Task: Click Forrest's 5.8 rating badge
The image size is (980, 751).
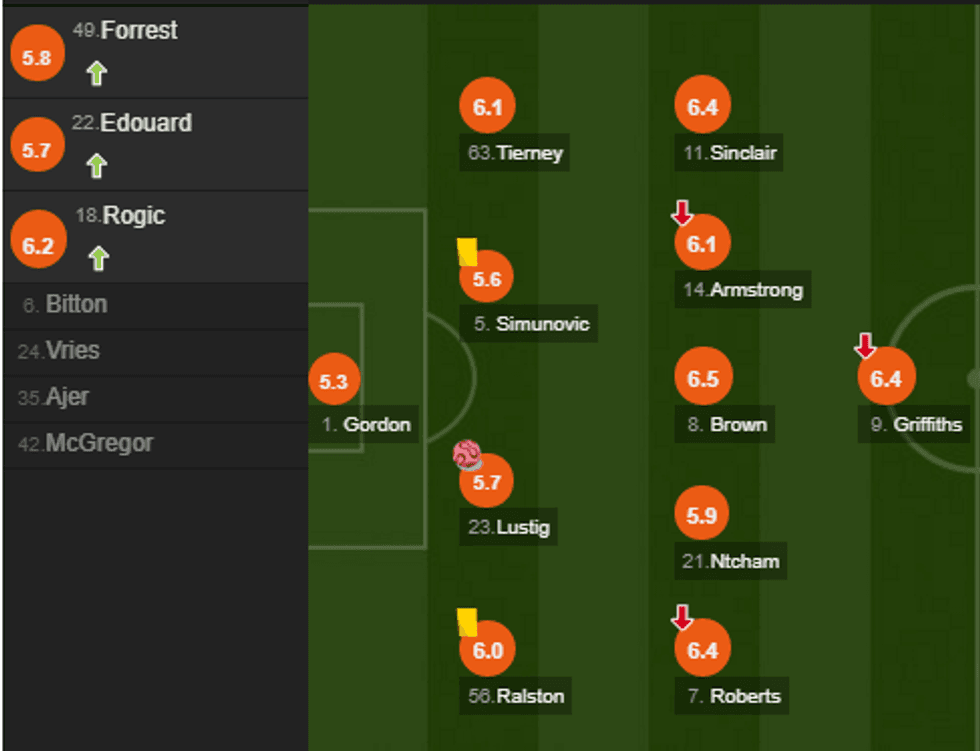Action: click(x=36, y=58)
